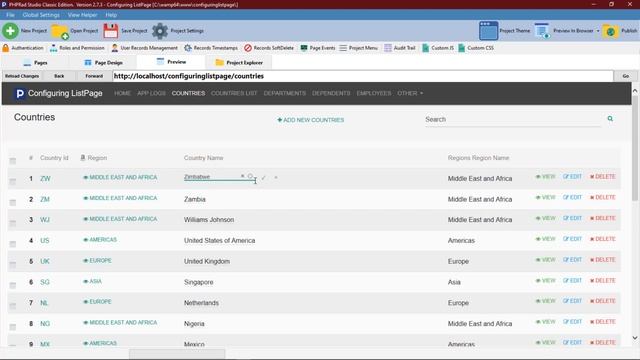Open User Records Management
The width and height of the screenshot is (640, 360).
(x=144, y=48)
